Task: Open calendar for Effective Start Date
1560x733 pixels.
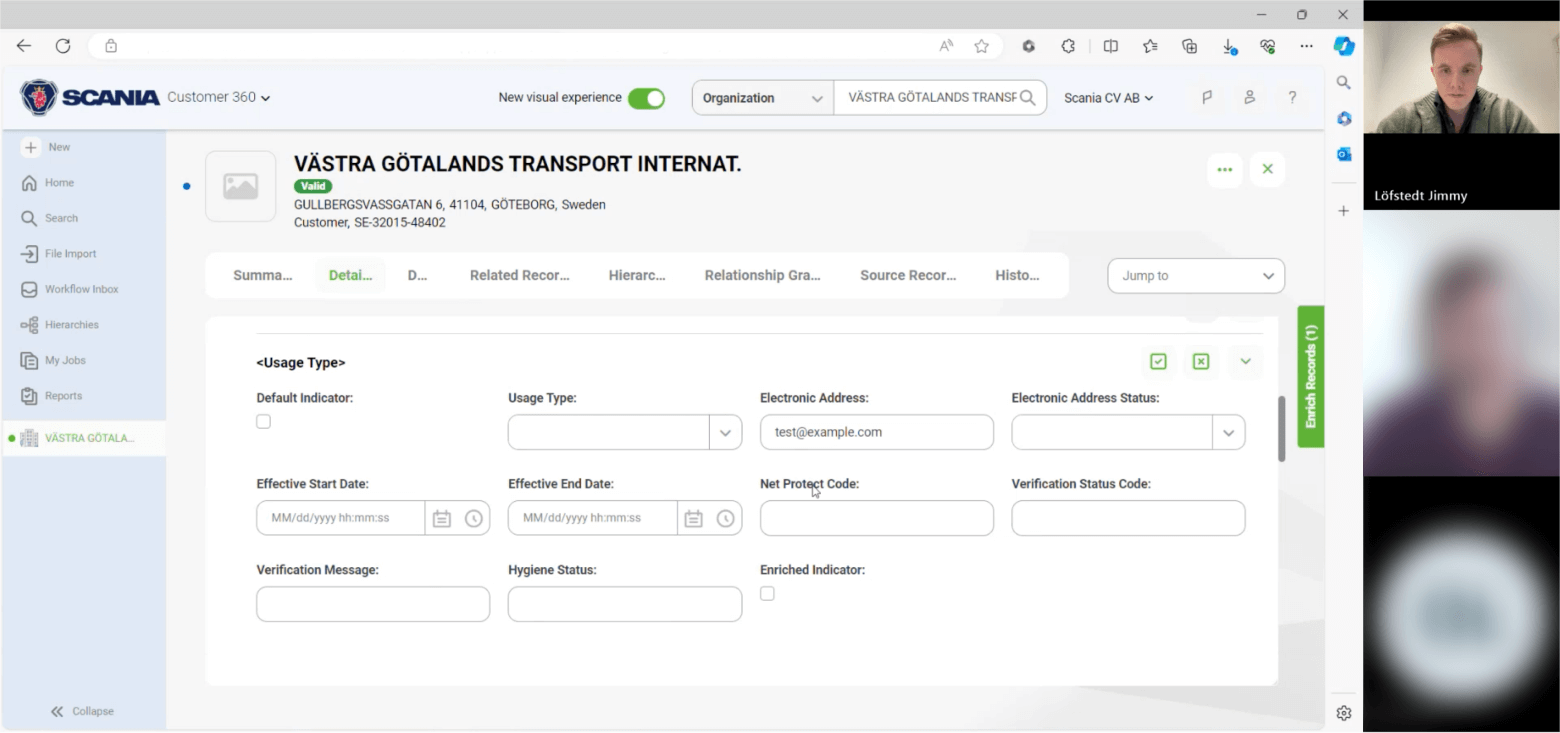Action: pos(441,519)
